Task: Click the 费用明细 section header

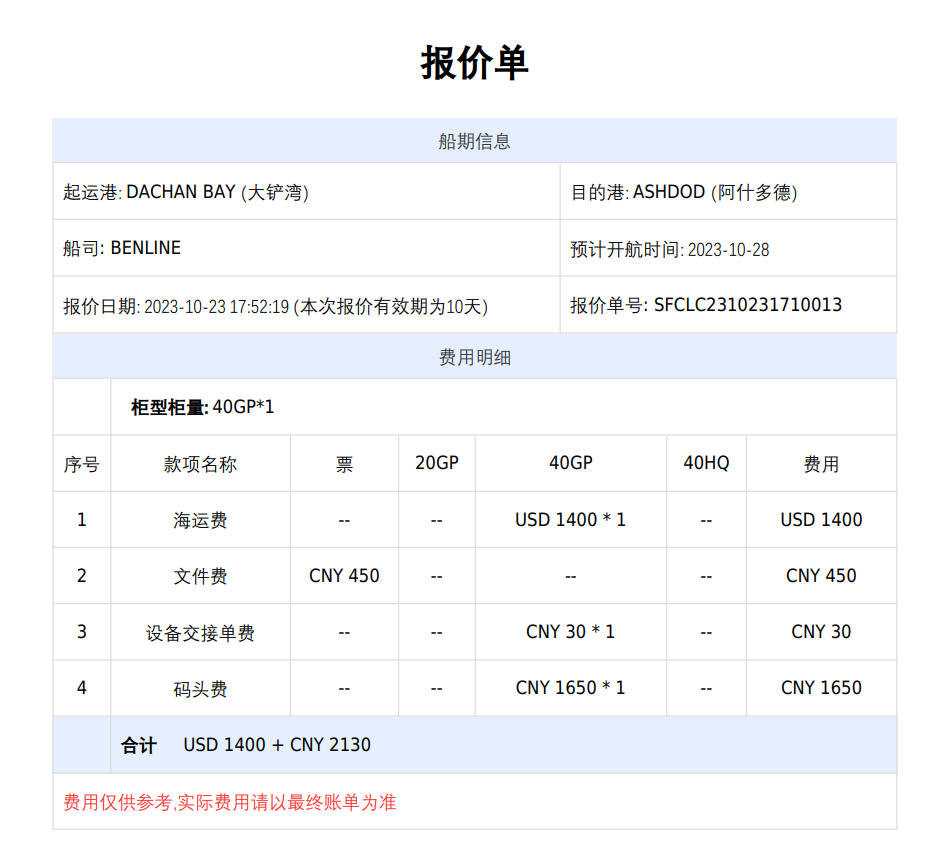Action: coord(474,357)
